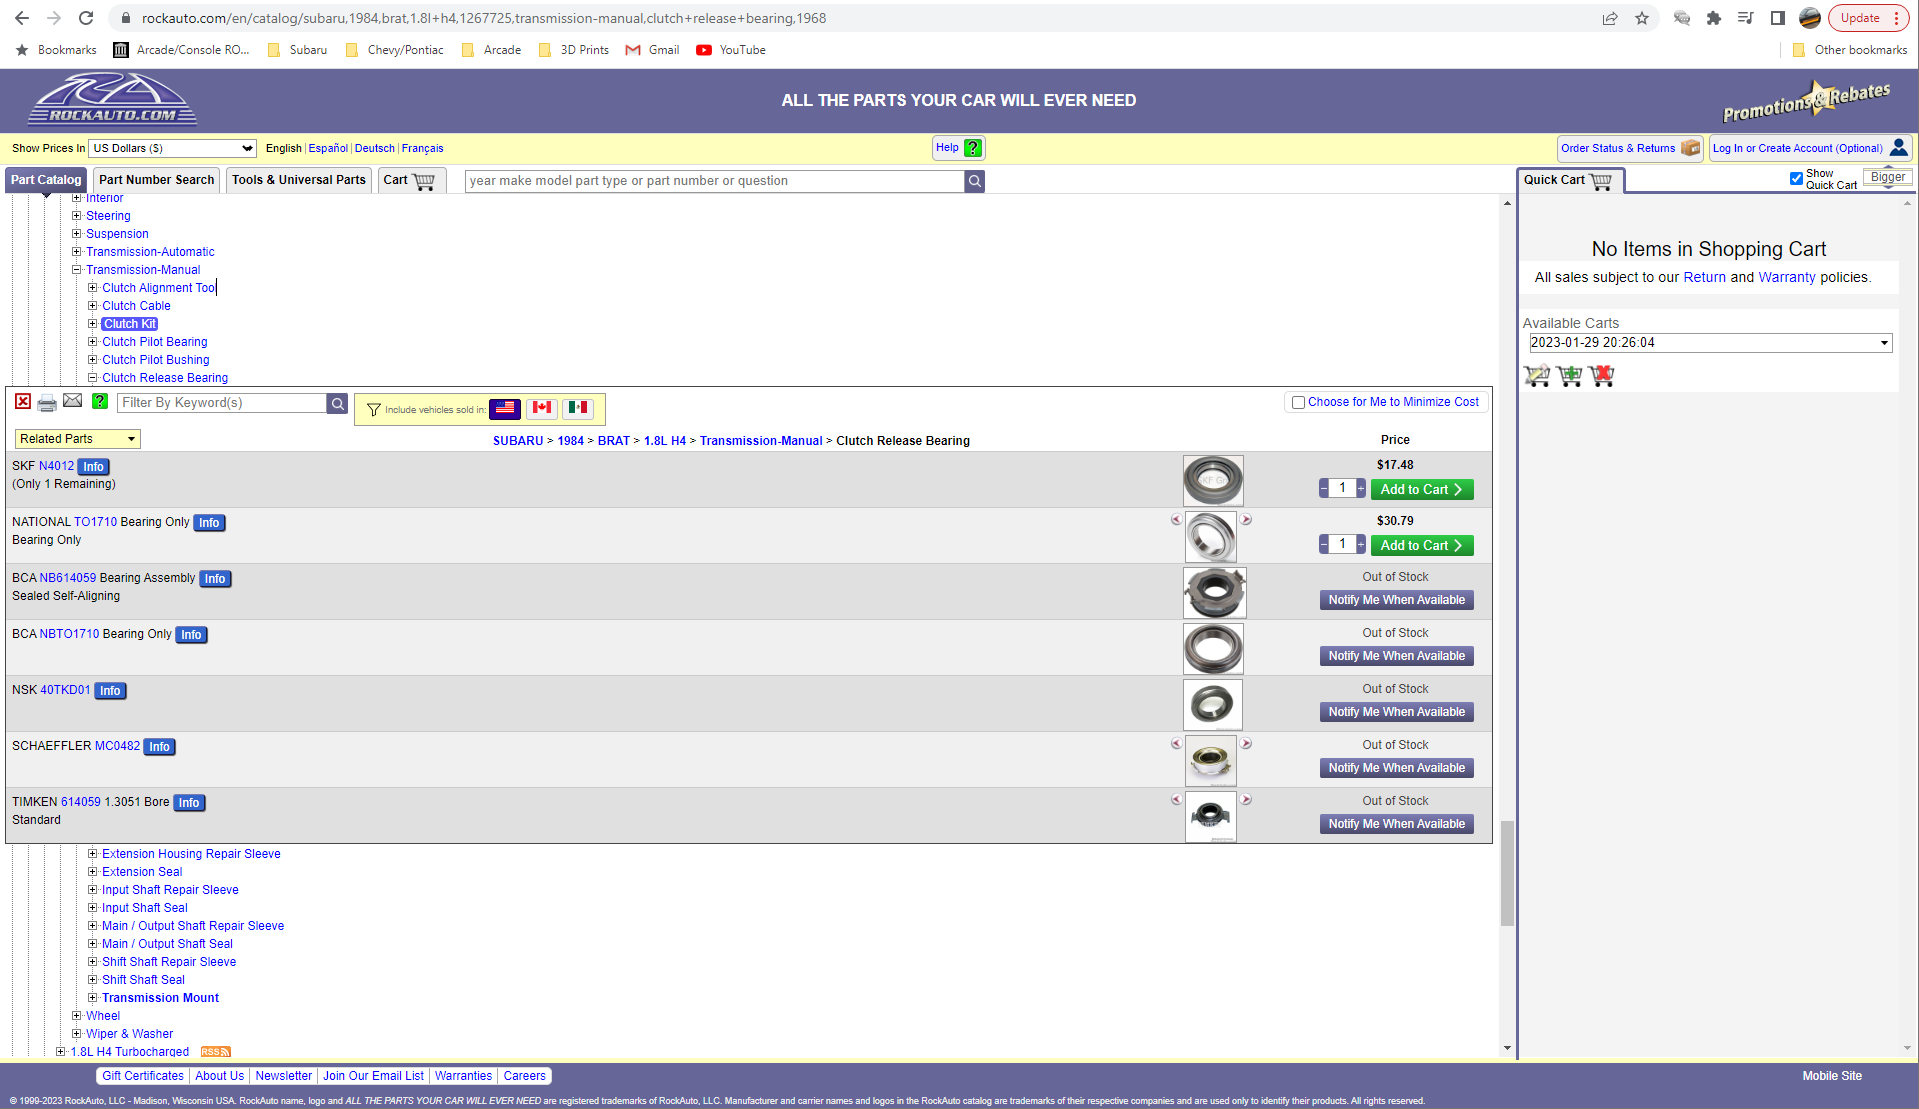View SKF N4012 bearing thumbnail

1213,481
